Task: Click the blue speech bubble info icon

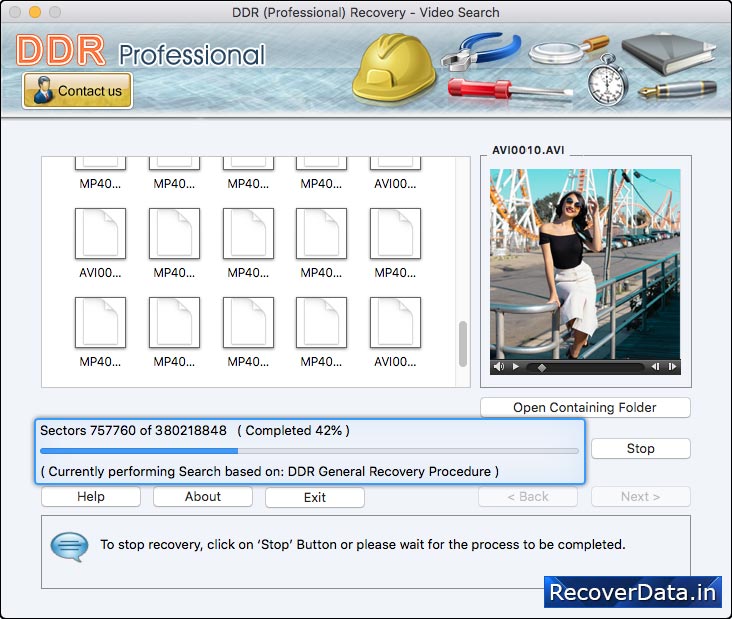Action: click(69, 546)
